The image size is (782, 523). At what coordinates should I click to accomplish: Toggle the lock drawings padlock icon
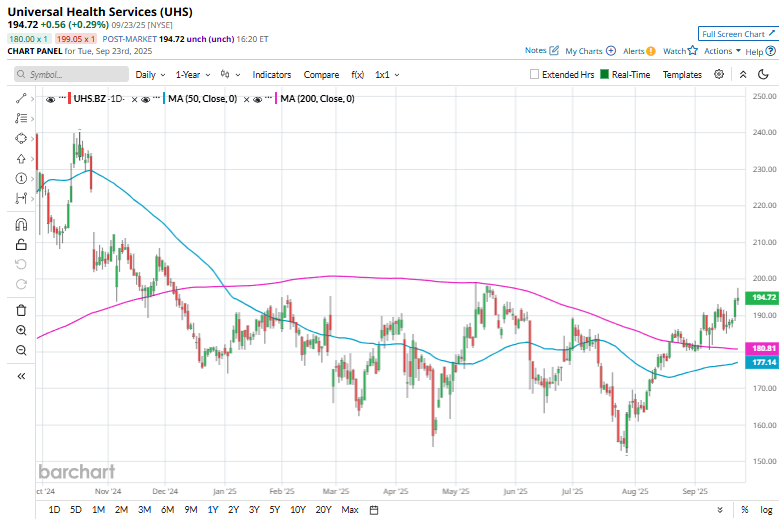coord(21,244)
